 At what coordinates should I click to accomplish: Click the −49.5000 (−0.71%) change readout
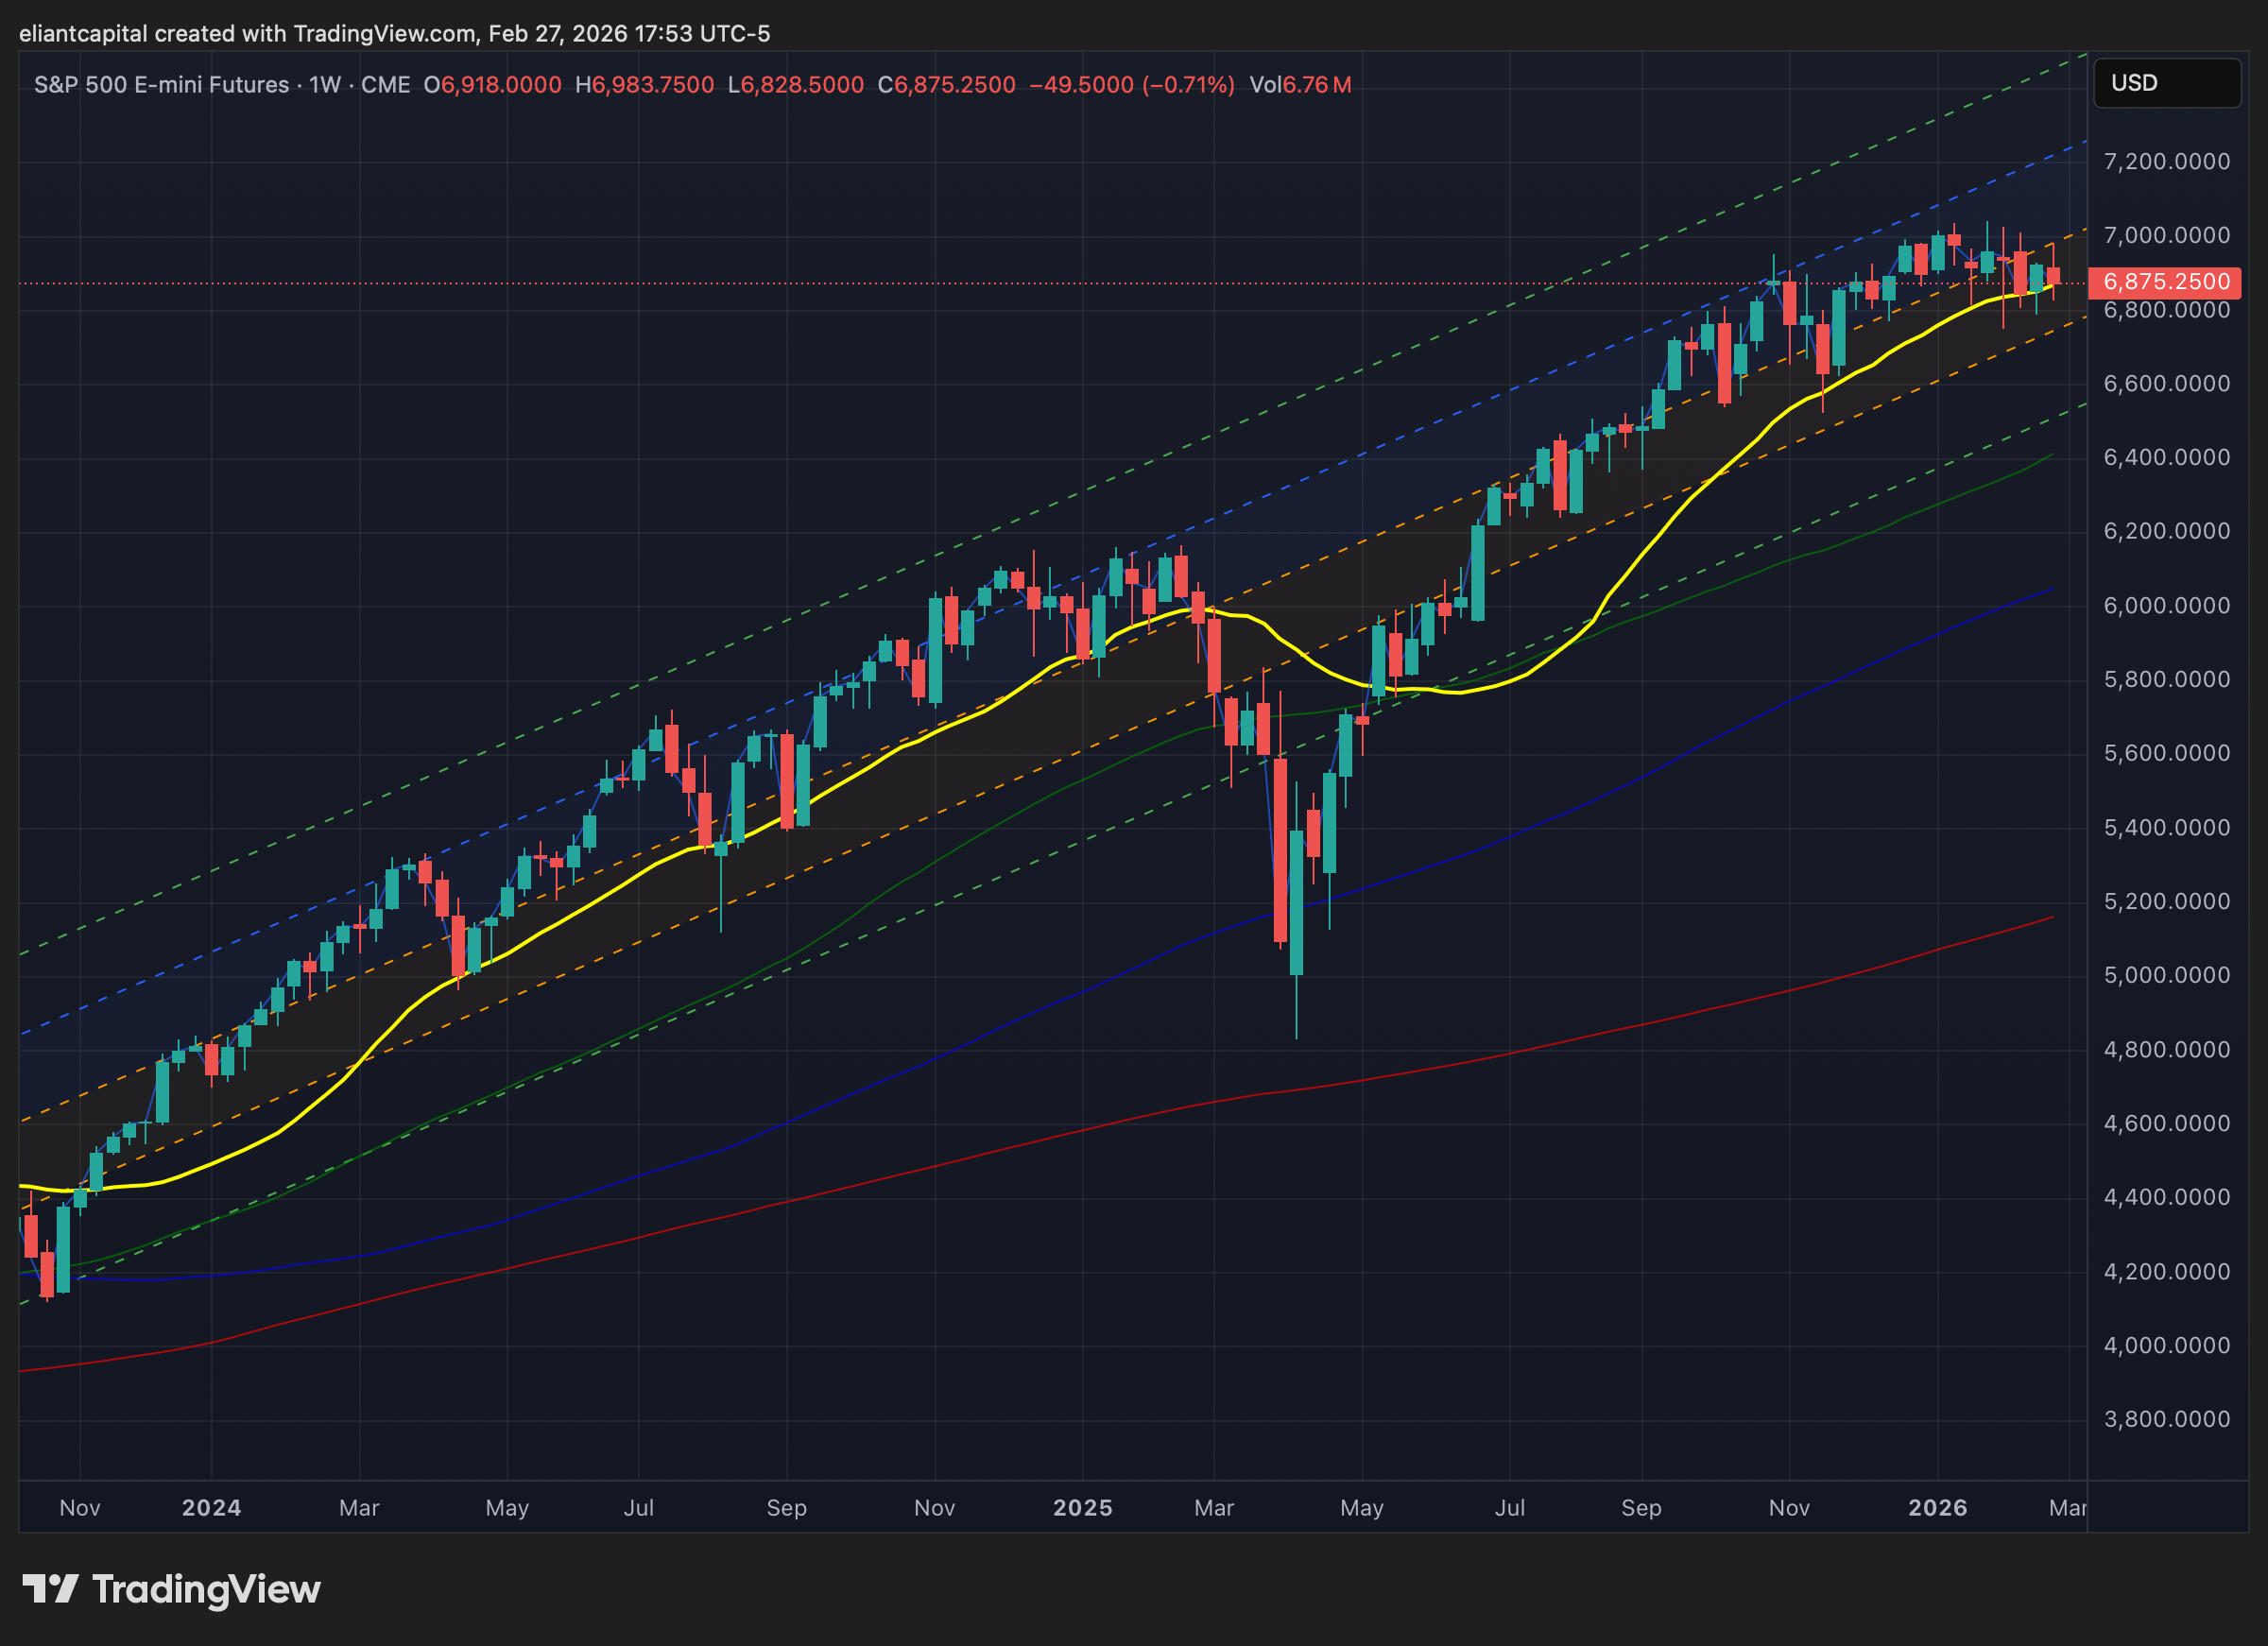(1131, 85)
